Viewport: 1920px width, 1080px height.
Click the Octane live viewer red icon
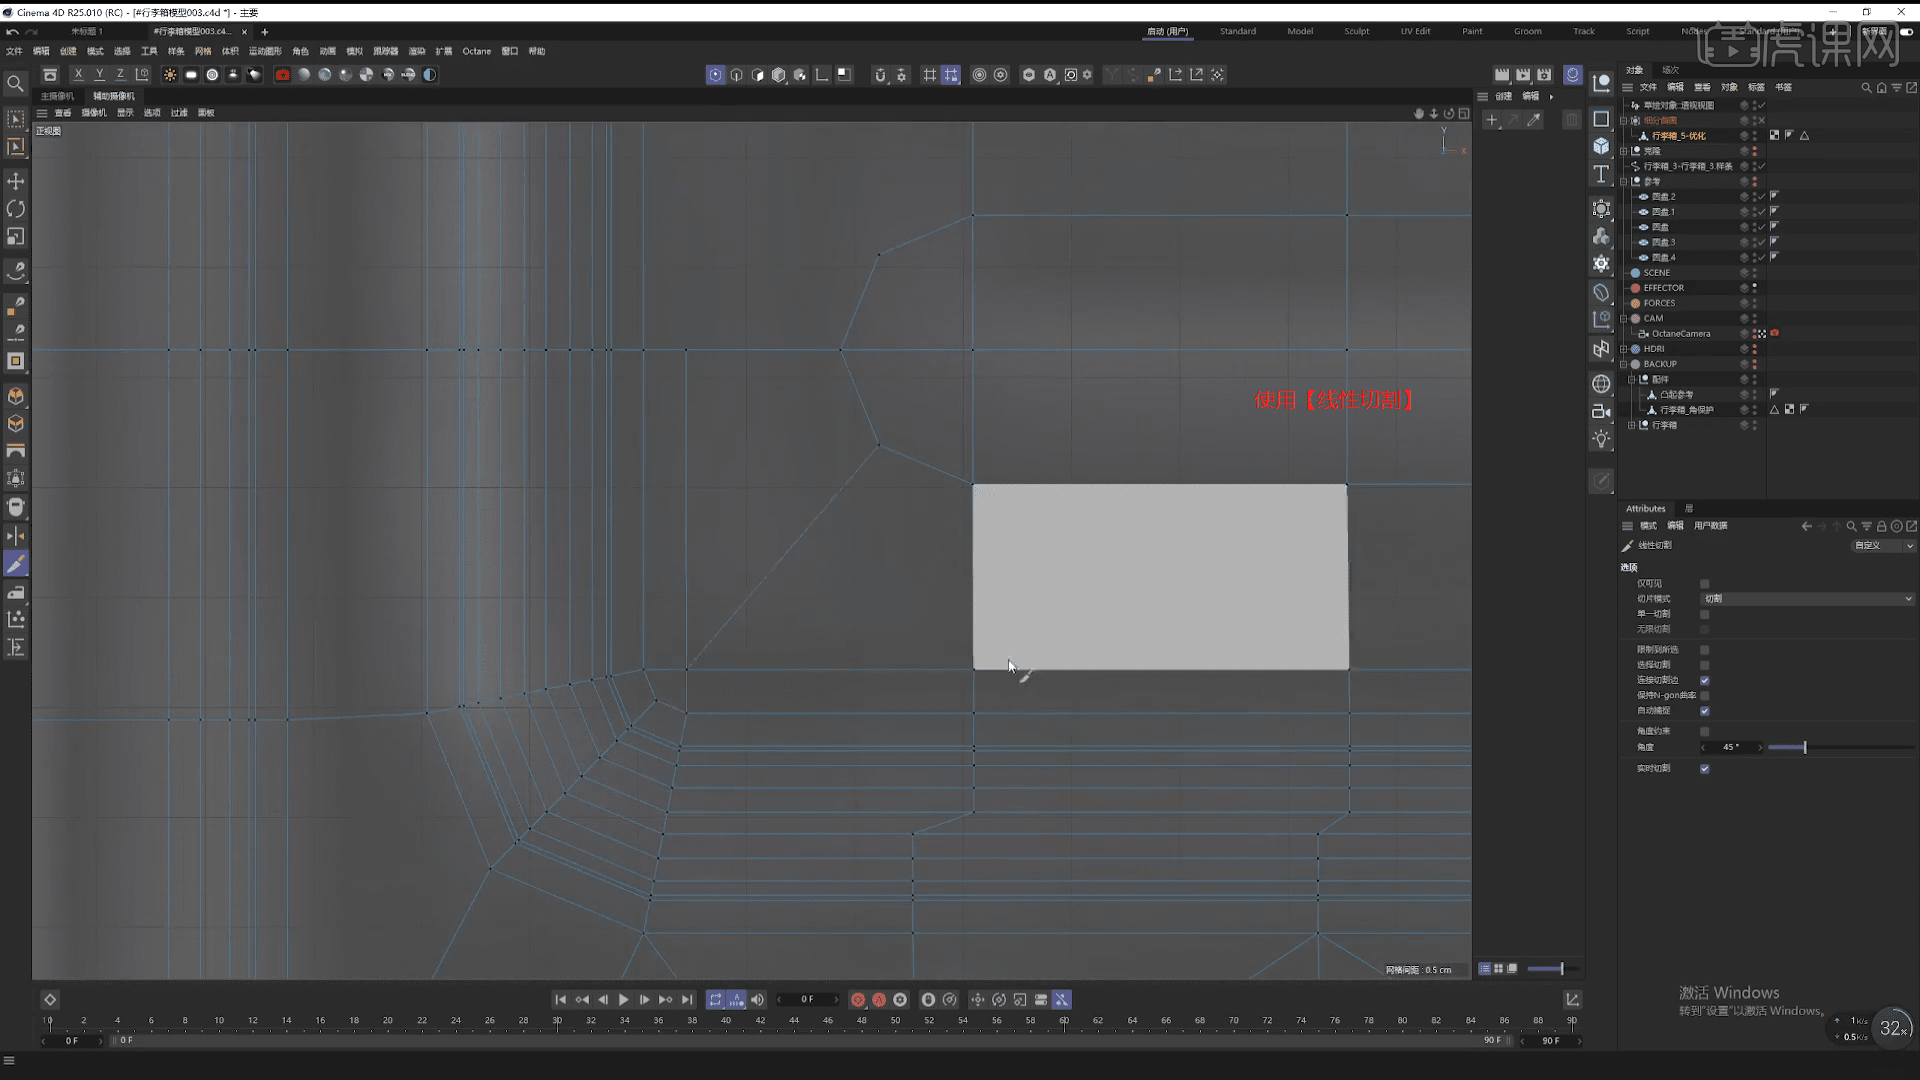point(283,75)
